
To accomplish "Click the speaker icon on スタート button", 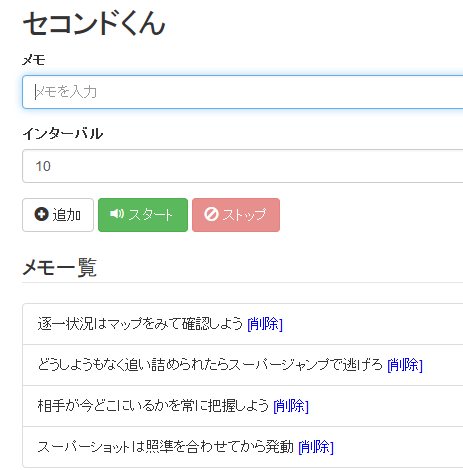I will (117, 214).
